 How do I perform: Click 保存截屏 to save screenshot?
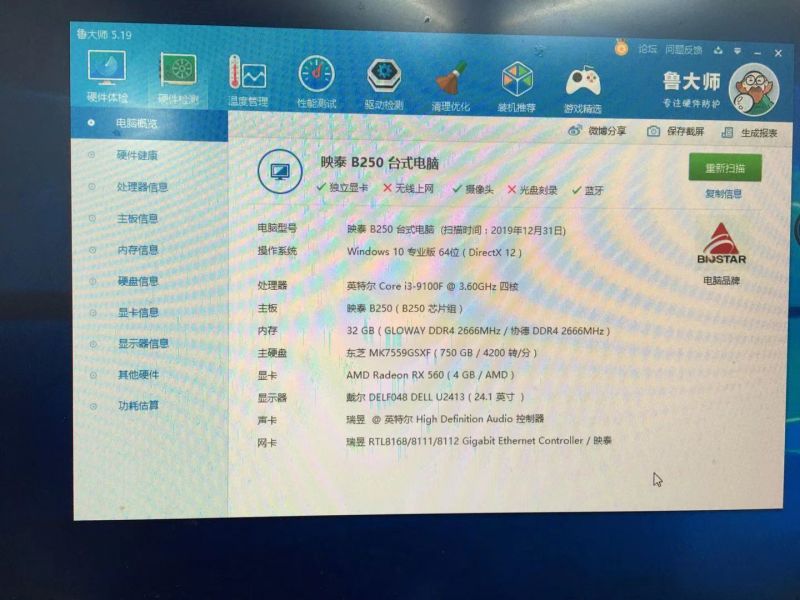[676, 132]
